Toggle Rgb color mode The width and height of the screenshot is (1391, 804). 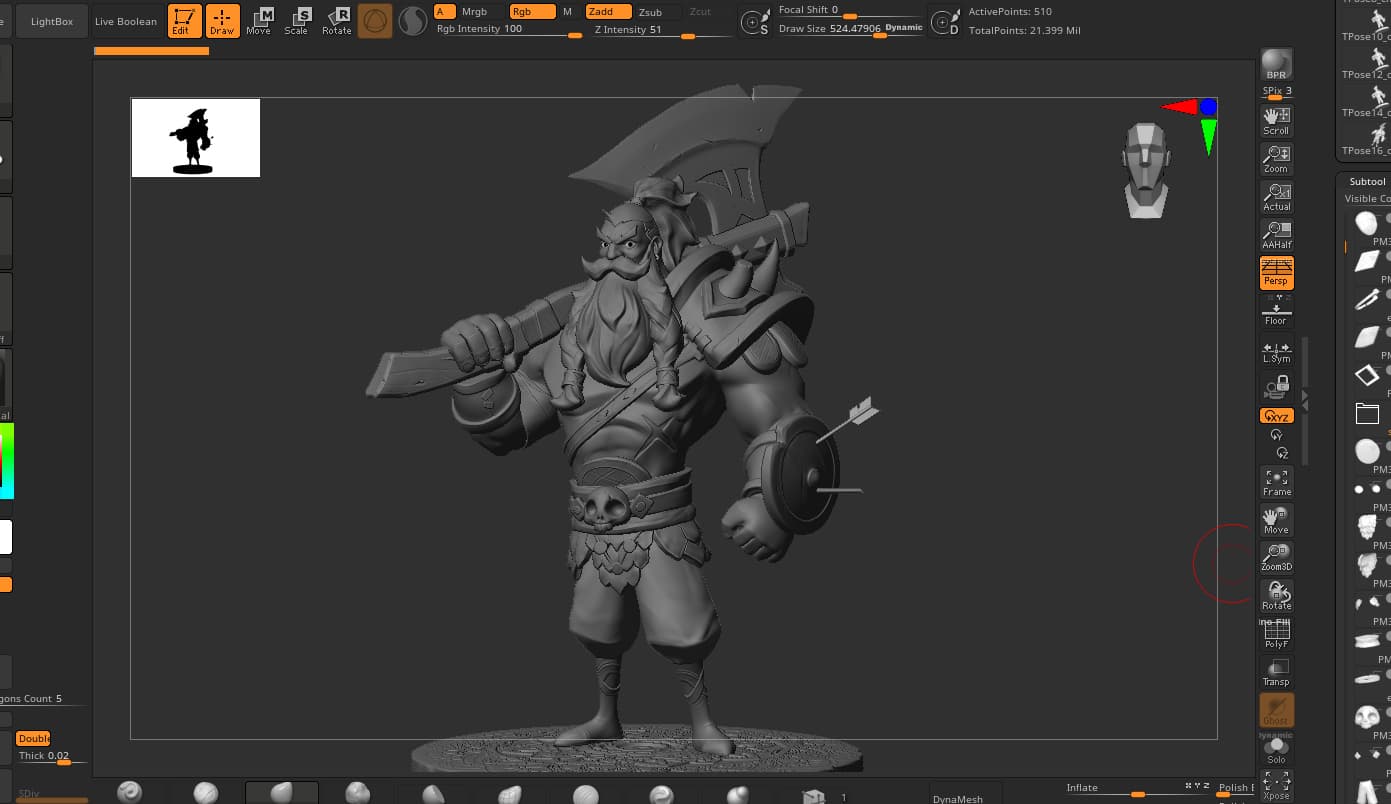tap(532, 12)
